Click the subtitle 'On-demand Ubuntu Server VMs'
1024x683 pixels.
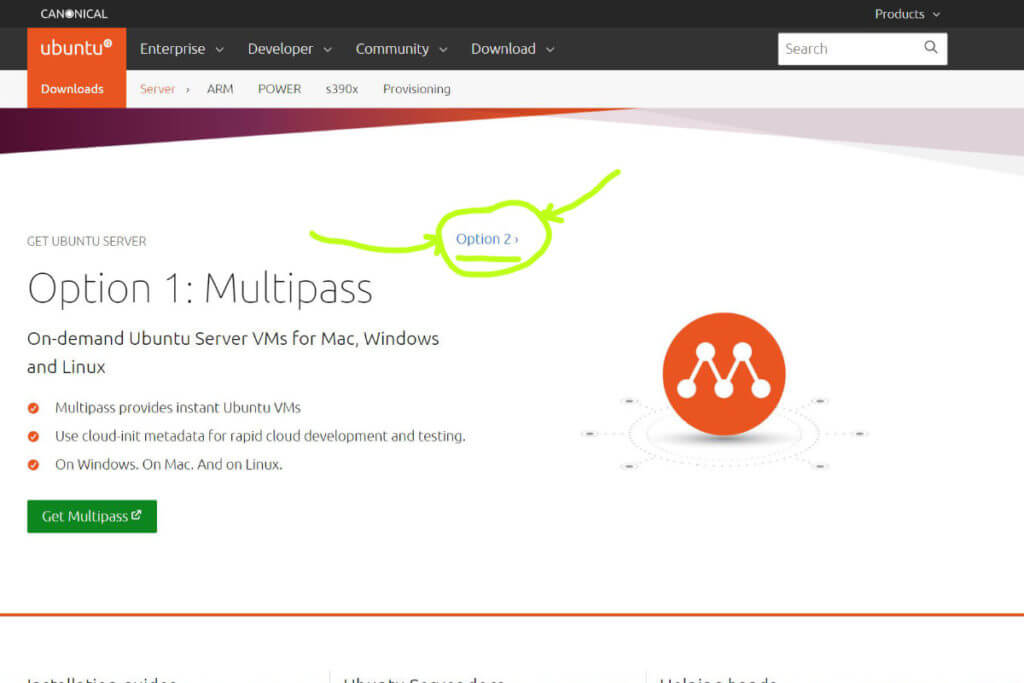click(x=232, y=352)
